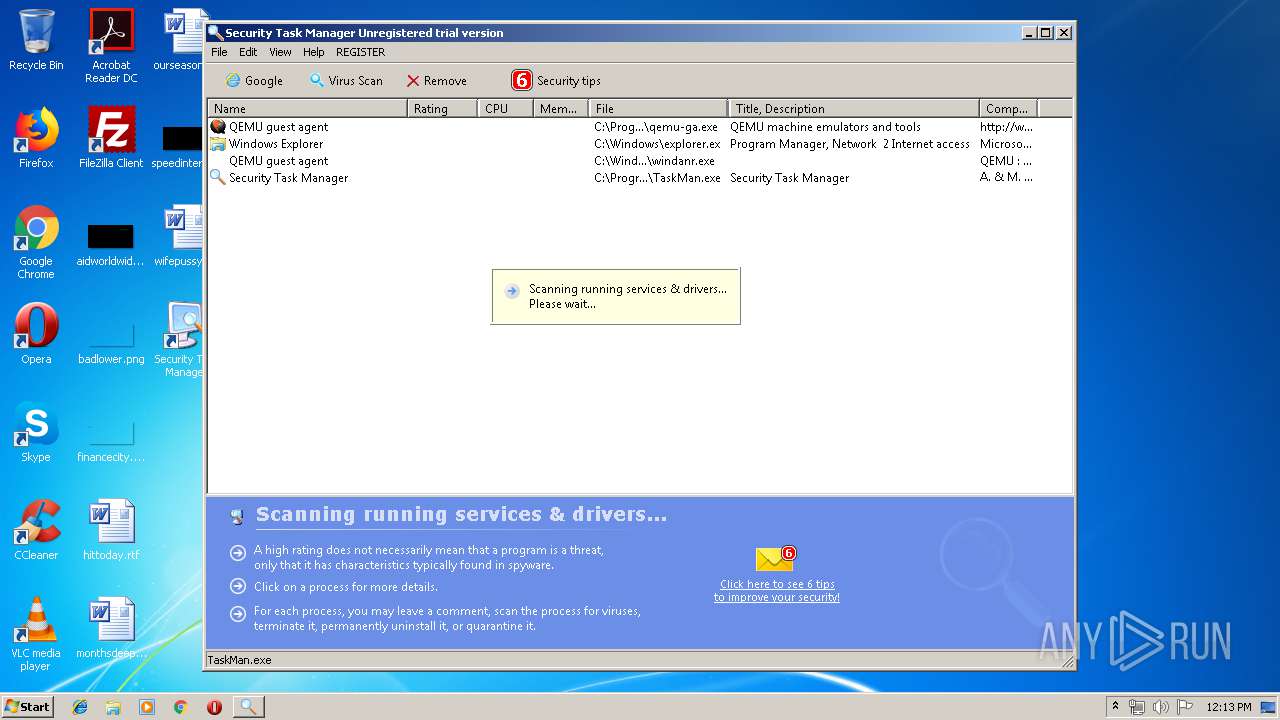
Task: Open the Help menu
Action: coord(314,52)
